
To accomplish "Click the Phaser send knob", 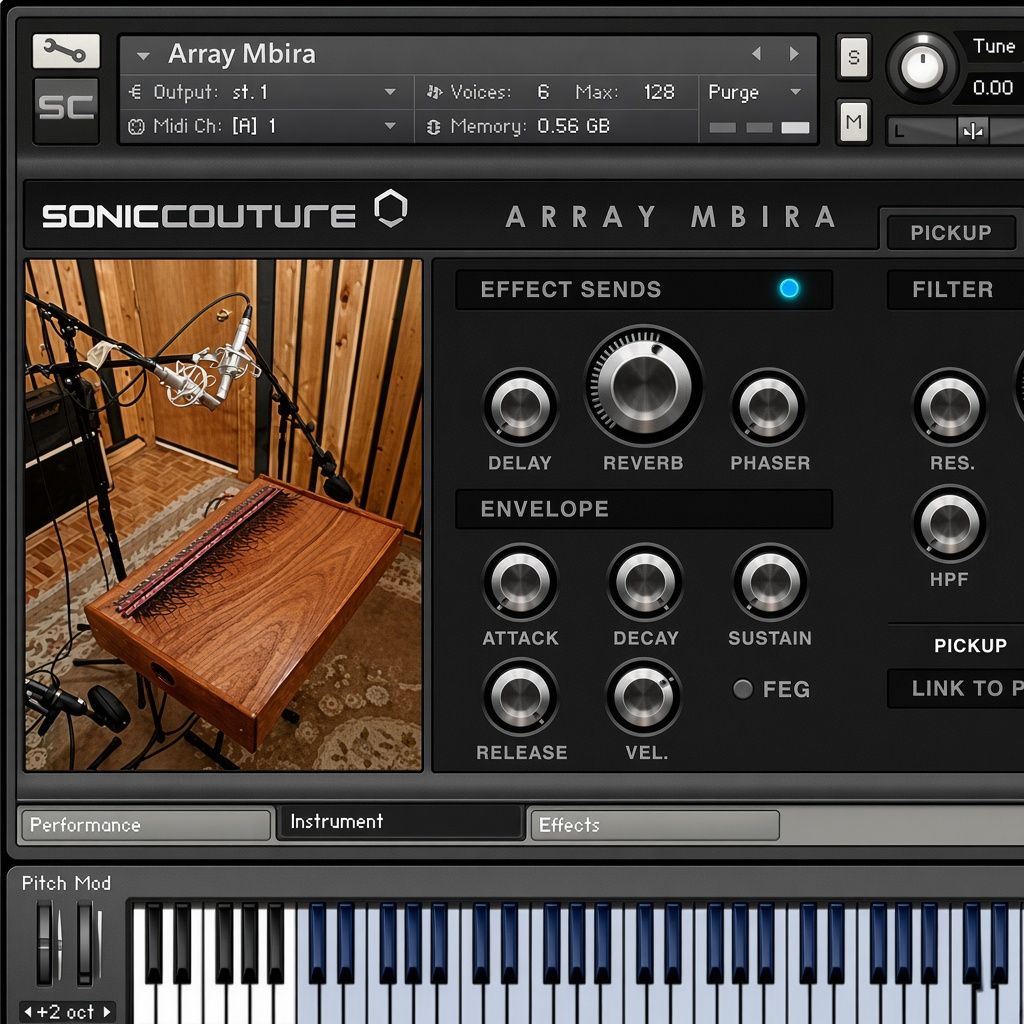I will (768, 406).
